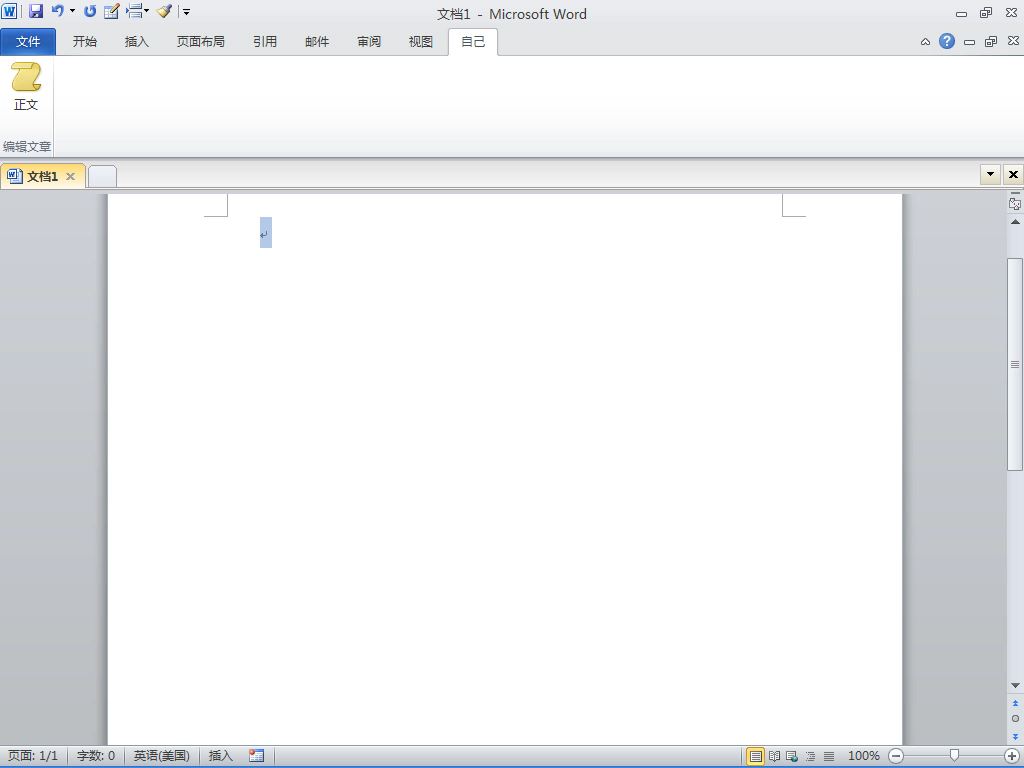Restore down the document window in ribbon row
This screenshot has height=768, width=1024.
tap(991, 42)
